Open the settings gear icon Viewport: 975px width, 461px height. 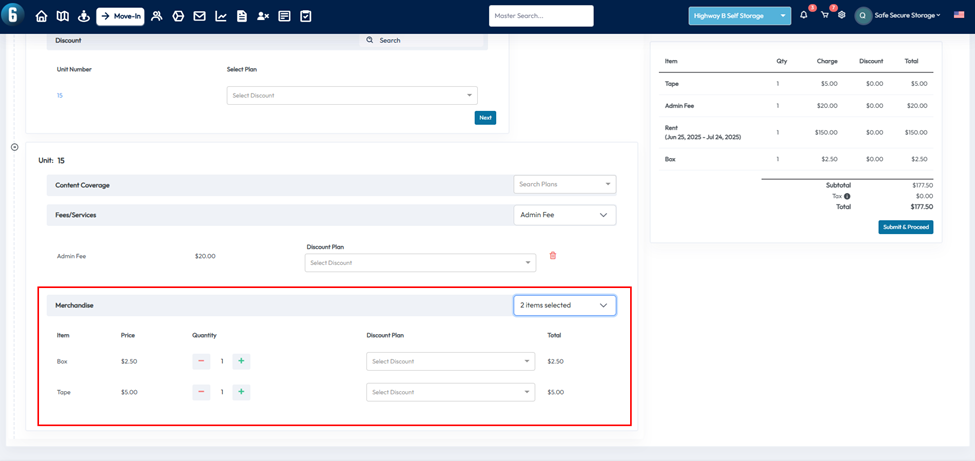point(842,15)
